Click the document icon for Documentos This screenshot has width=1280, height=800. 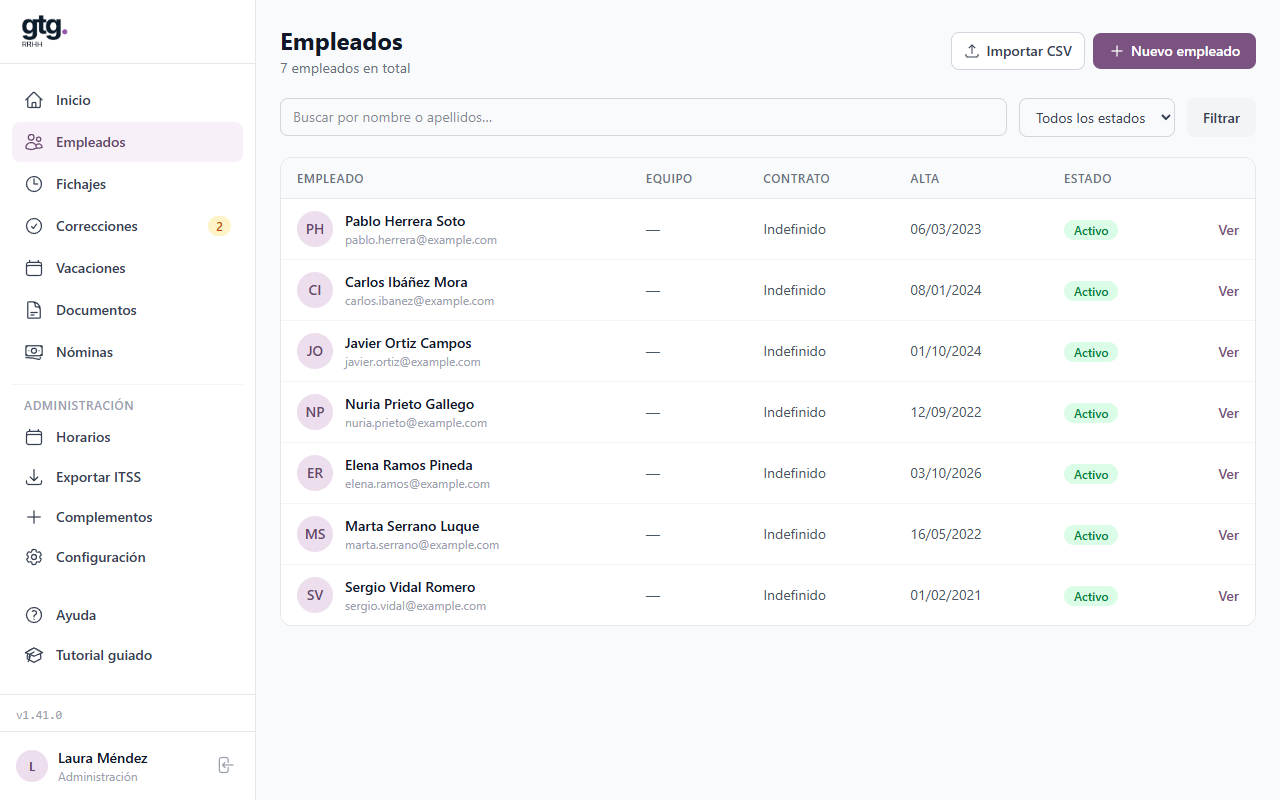[34, 310]
